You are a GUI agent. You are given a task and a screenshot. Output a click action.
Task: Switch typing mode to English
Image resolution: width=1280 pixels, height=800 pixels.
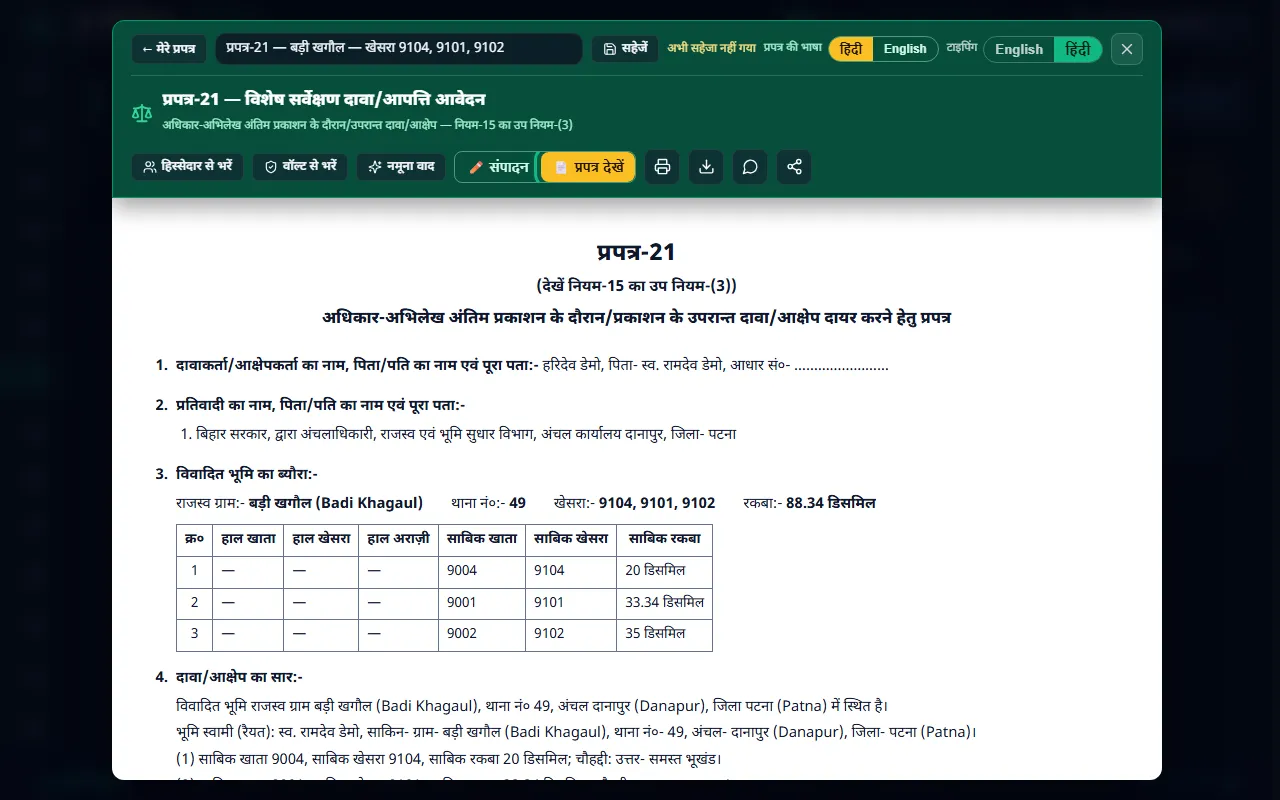pos(1019,49)
